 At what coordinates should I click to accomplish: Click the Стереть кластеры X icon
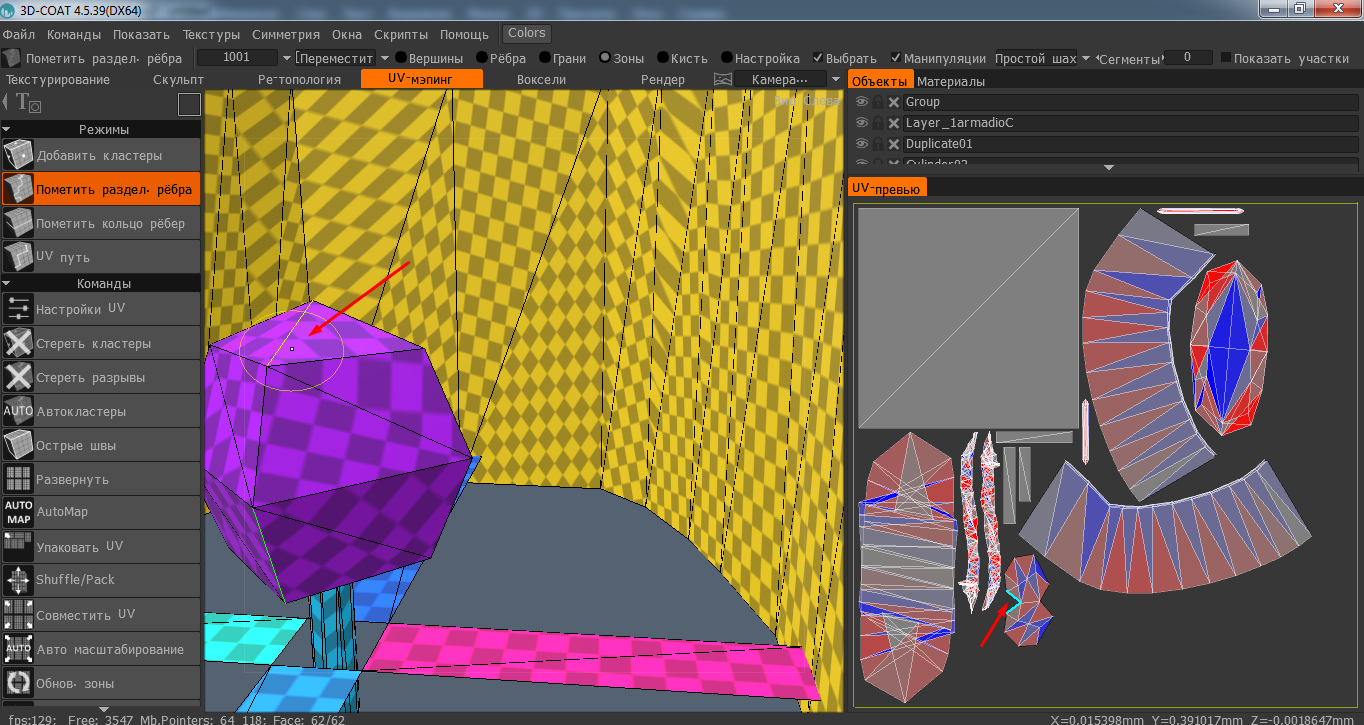point(18,343)
